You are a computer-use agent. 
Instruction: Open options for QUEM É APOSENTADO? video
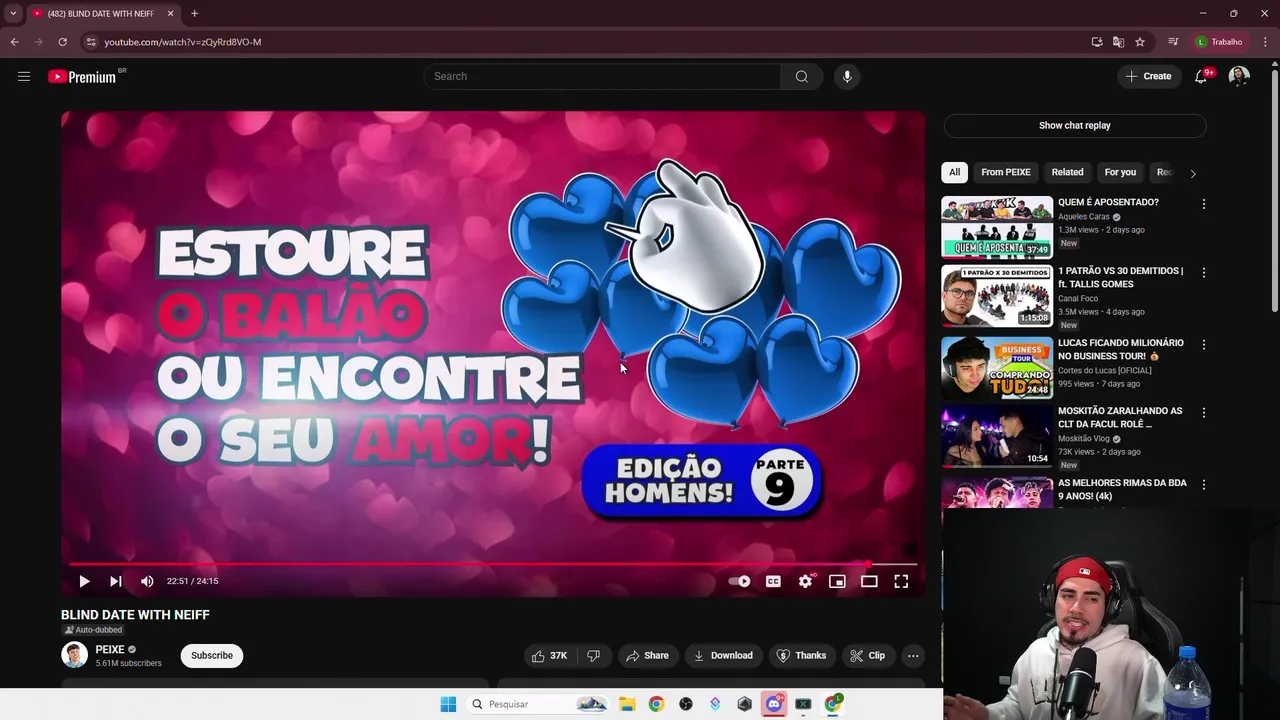click(x=1203, y=204)
